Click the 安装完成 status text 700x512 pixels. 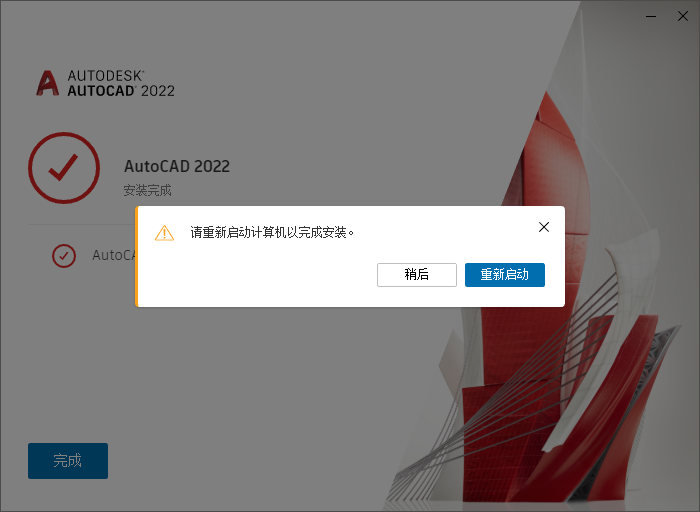click(147, 191)
